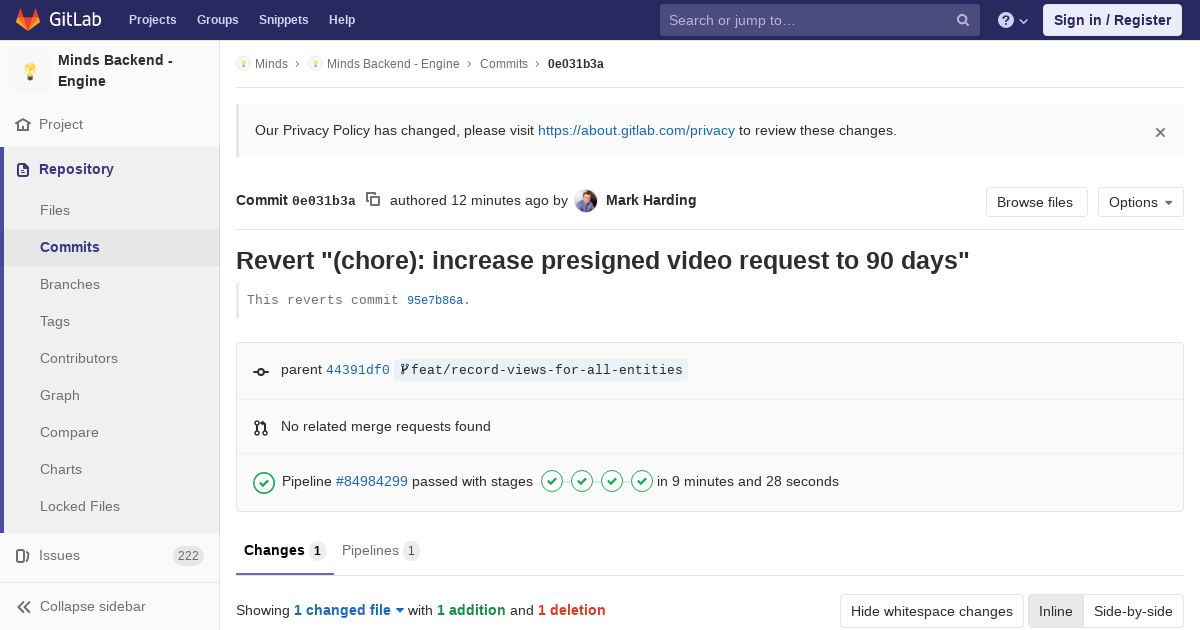Screen dimensions: 1200x630
Task: Click the 0e031b3a breadcrumb text
Action: click(x=576, y=64)
